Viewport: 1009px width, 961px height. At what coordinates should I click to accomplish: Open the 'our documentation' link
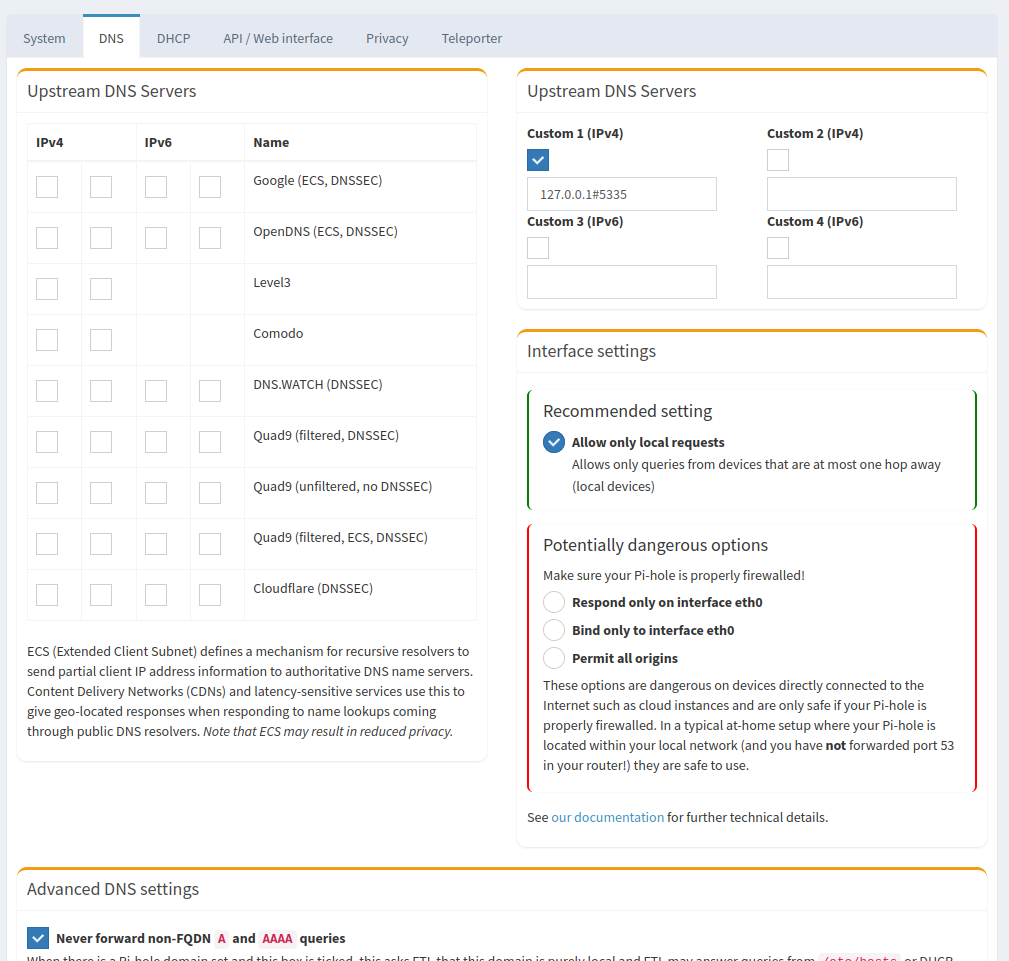[607, 817]
